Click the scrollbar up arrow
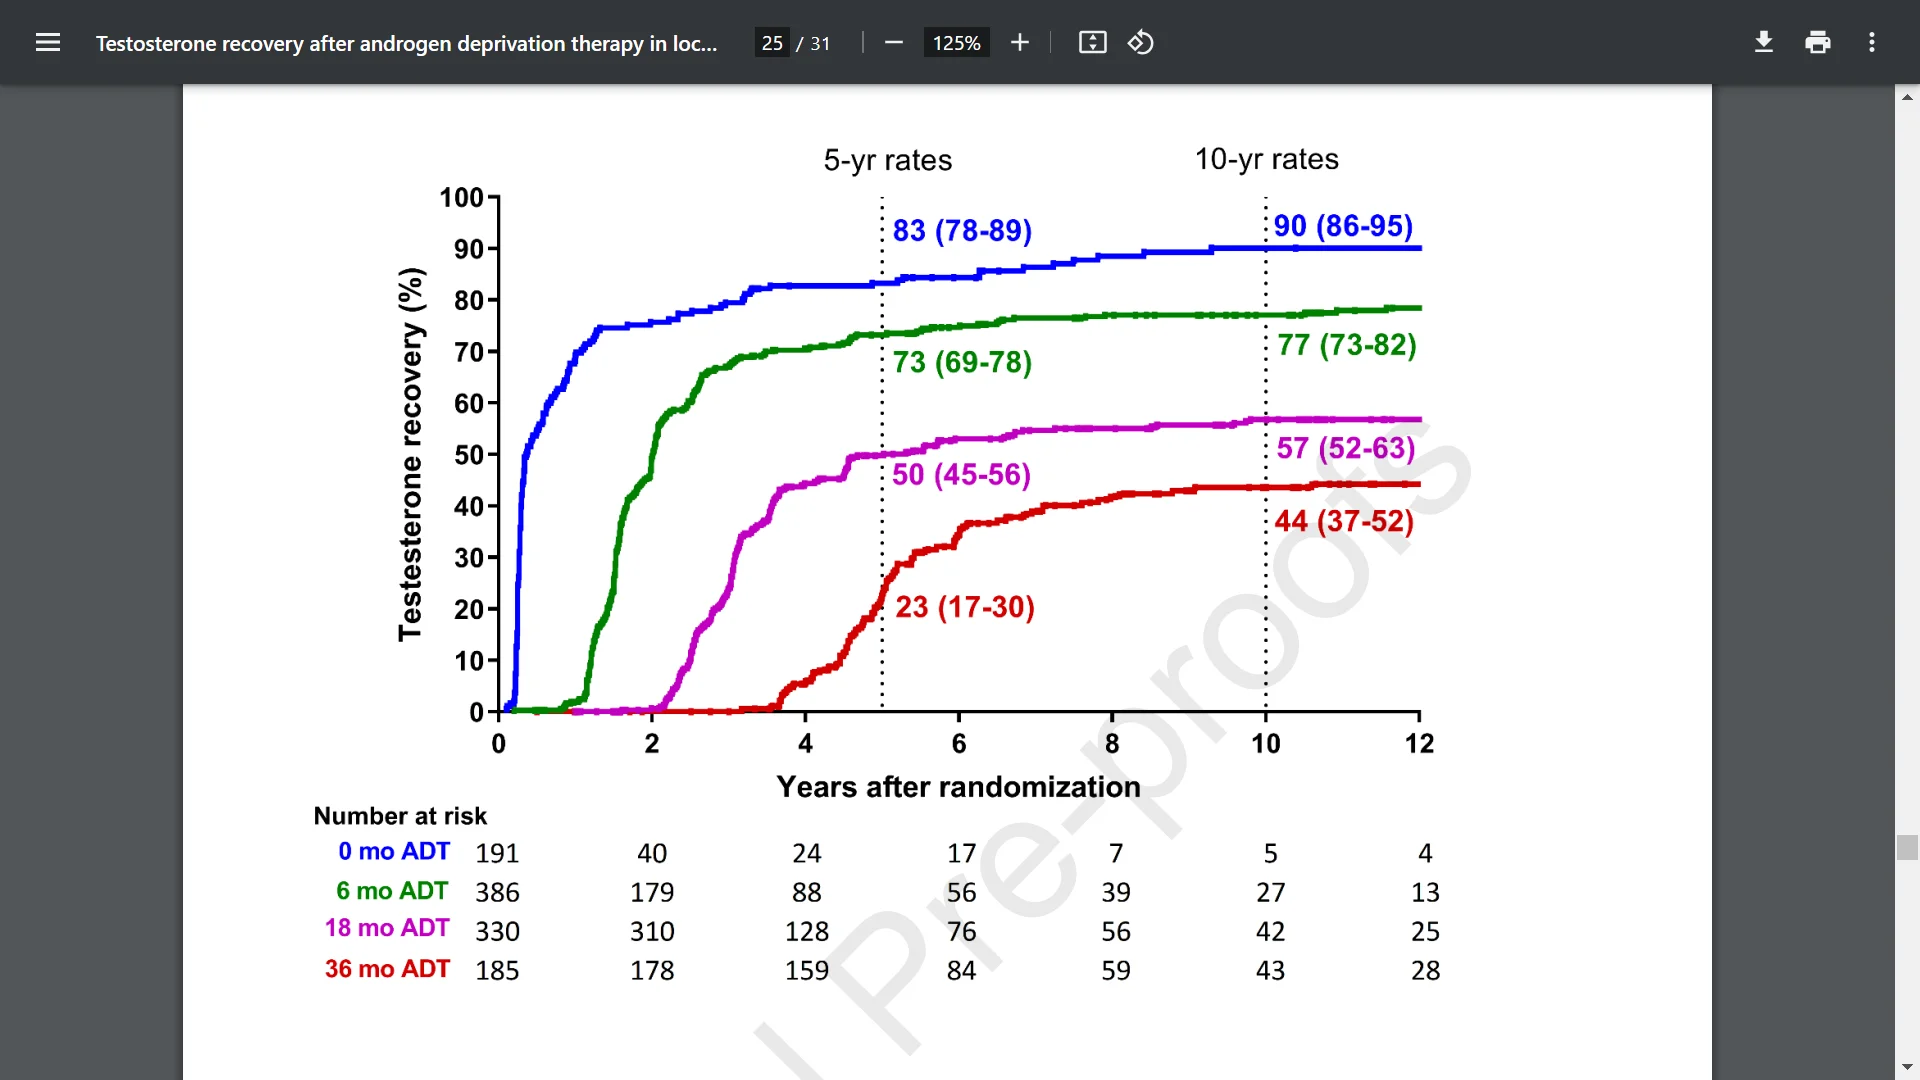Image resolution: width=1920 pixels, height=1080 pixels. (x=1907, y=97)
